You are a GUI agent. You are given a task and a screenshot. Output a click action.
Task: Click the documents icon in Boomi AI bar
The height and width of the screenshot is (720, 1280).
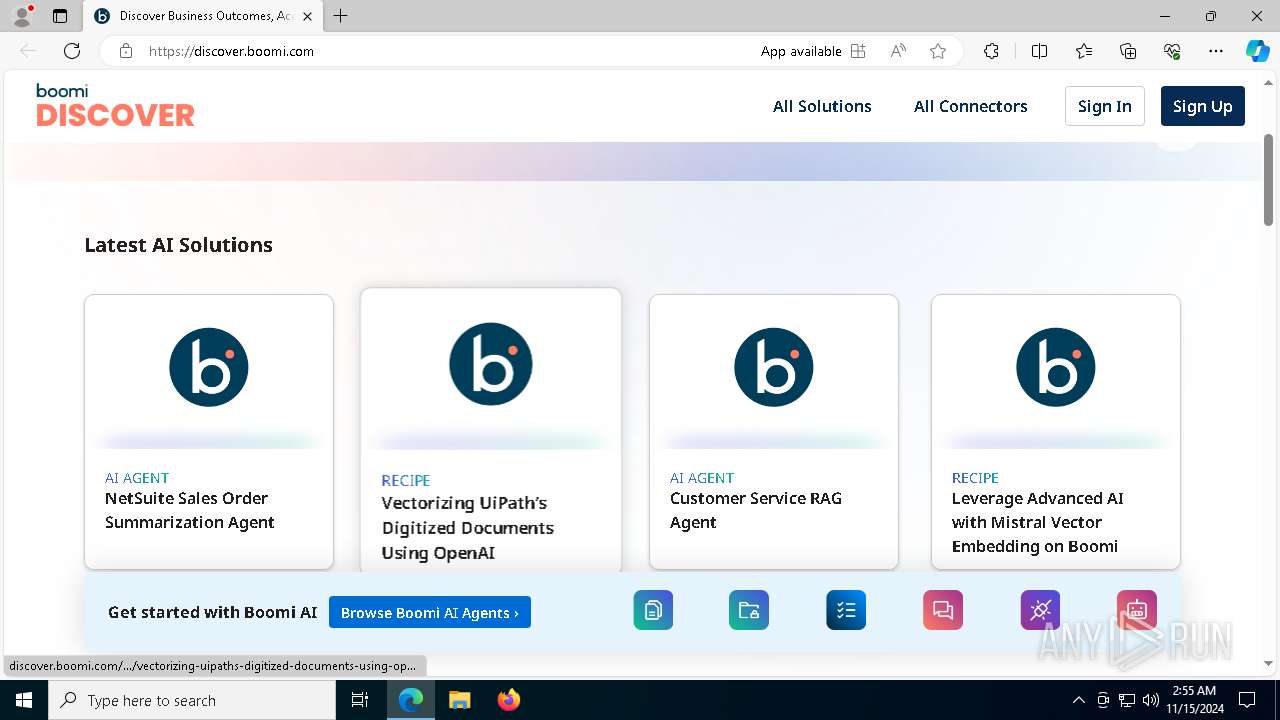tap(653, 610)
